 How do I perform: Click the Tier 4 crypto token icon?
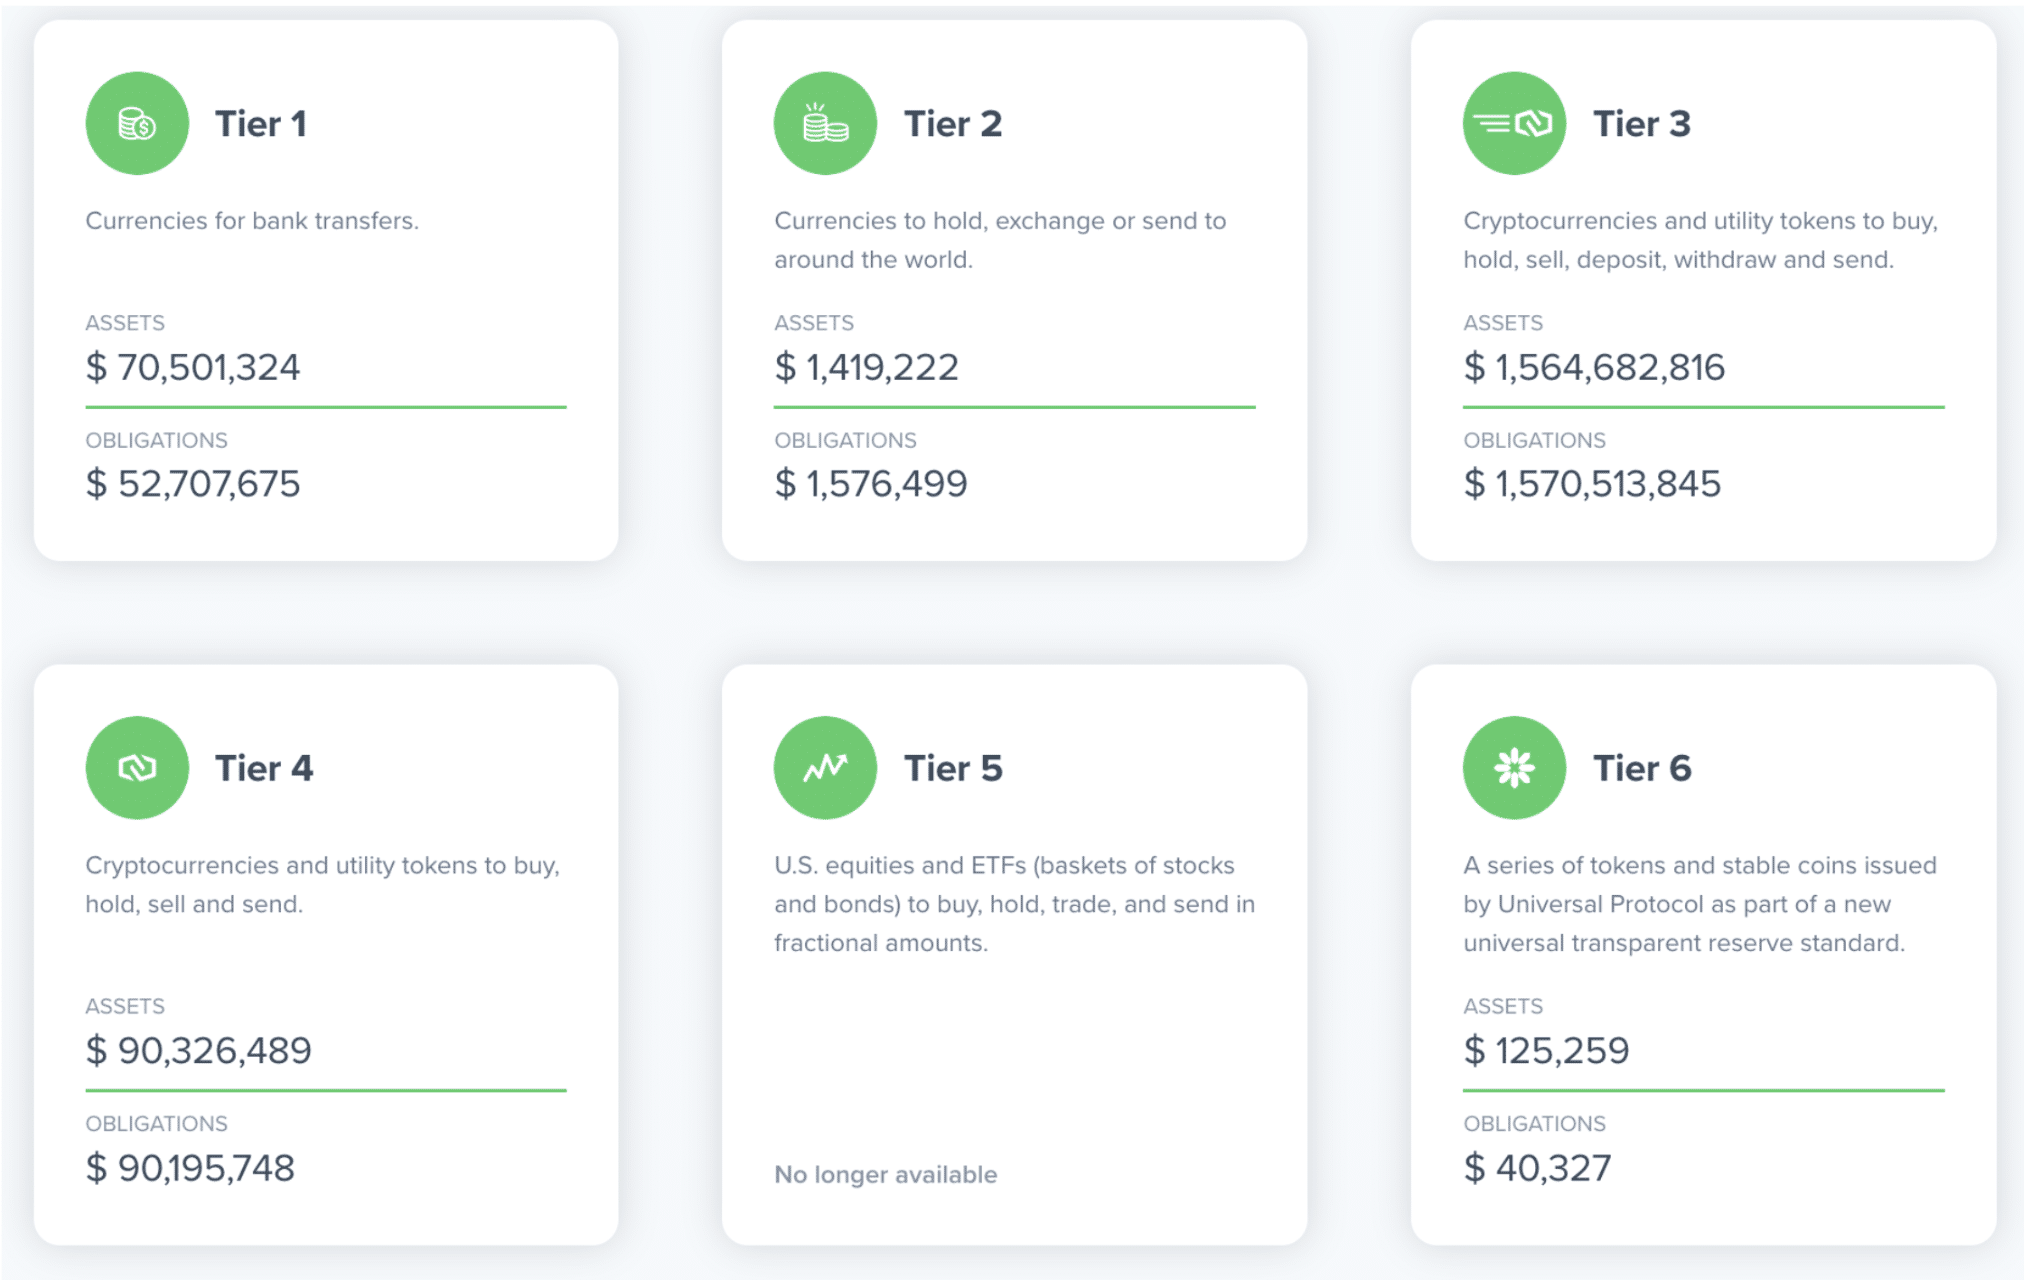point(137,768)
